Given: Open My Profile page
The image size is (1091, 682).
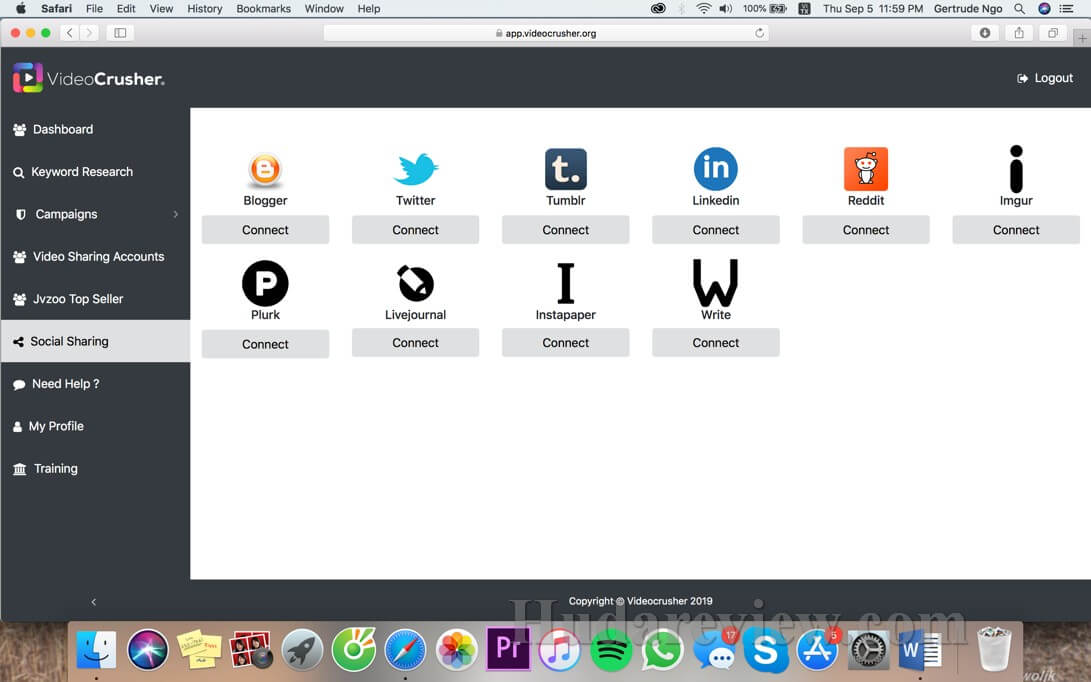Looking at the screenshot, I should (95, 426).
